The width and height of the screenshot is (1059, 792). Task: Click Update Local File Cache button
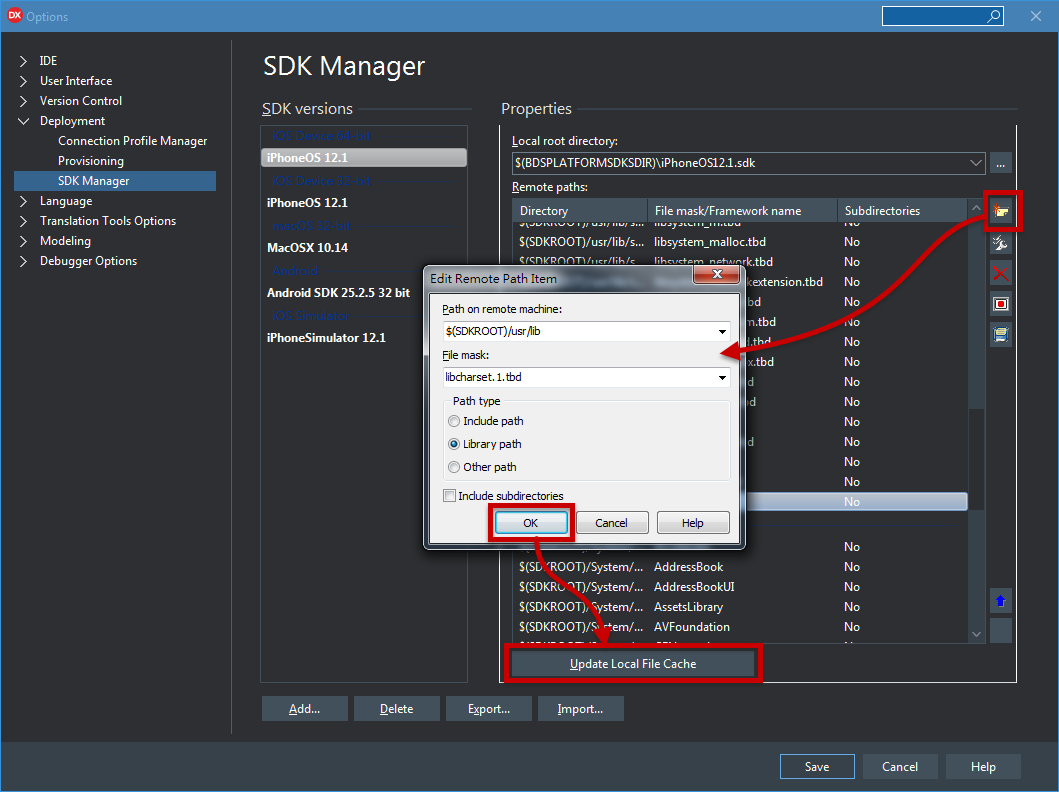point(633,664)
